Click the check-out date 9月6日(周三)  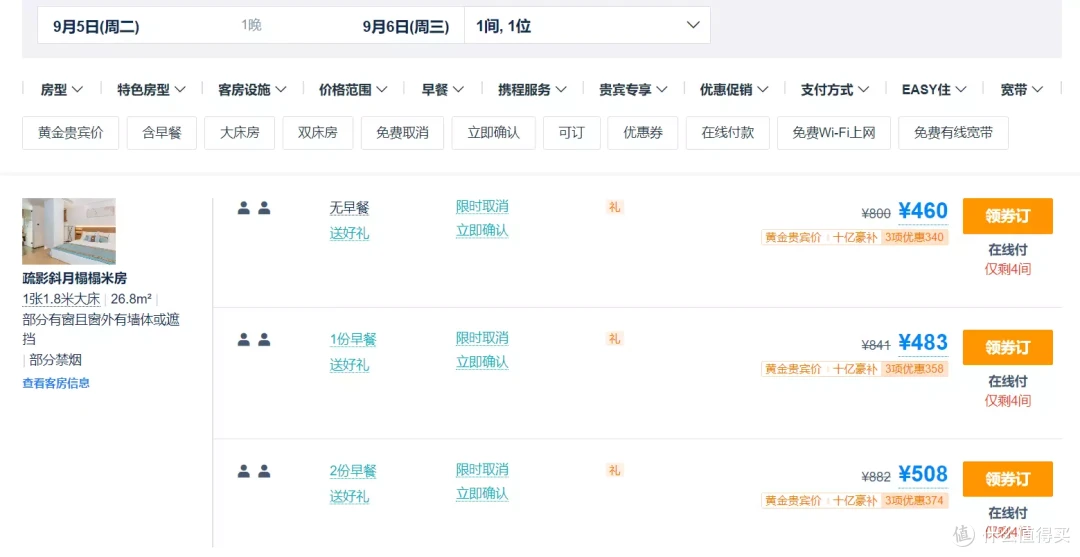406,27
